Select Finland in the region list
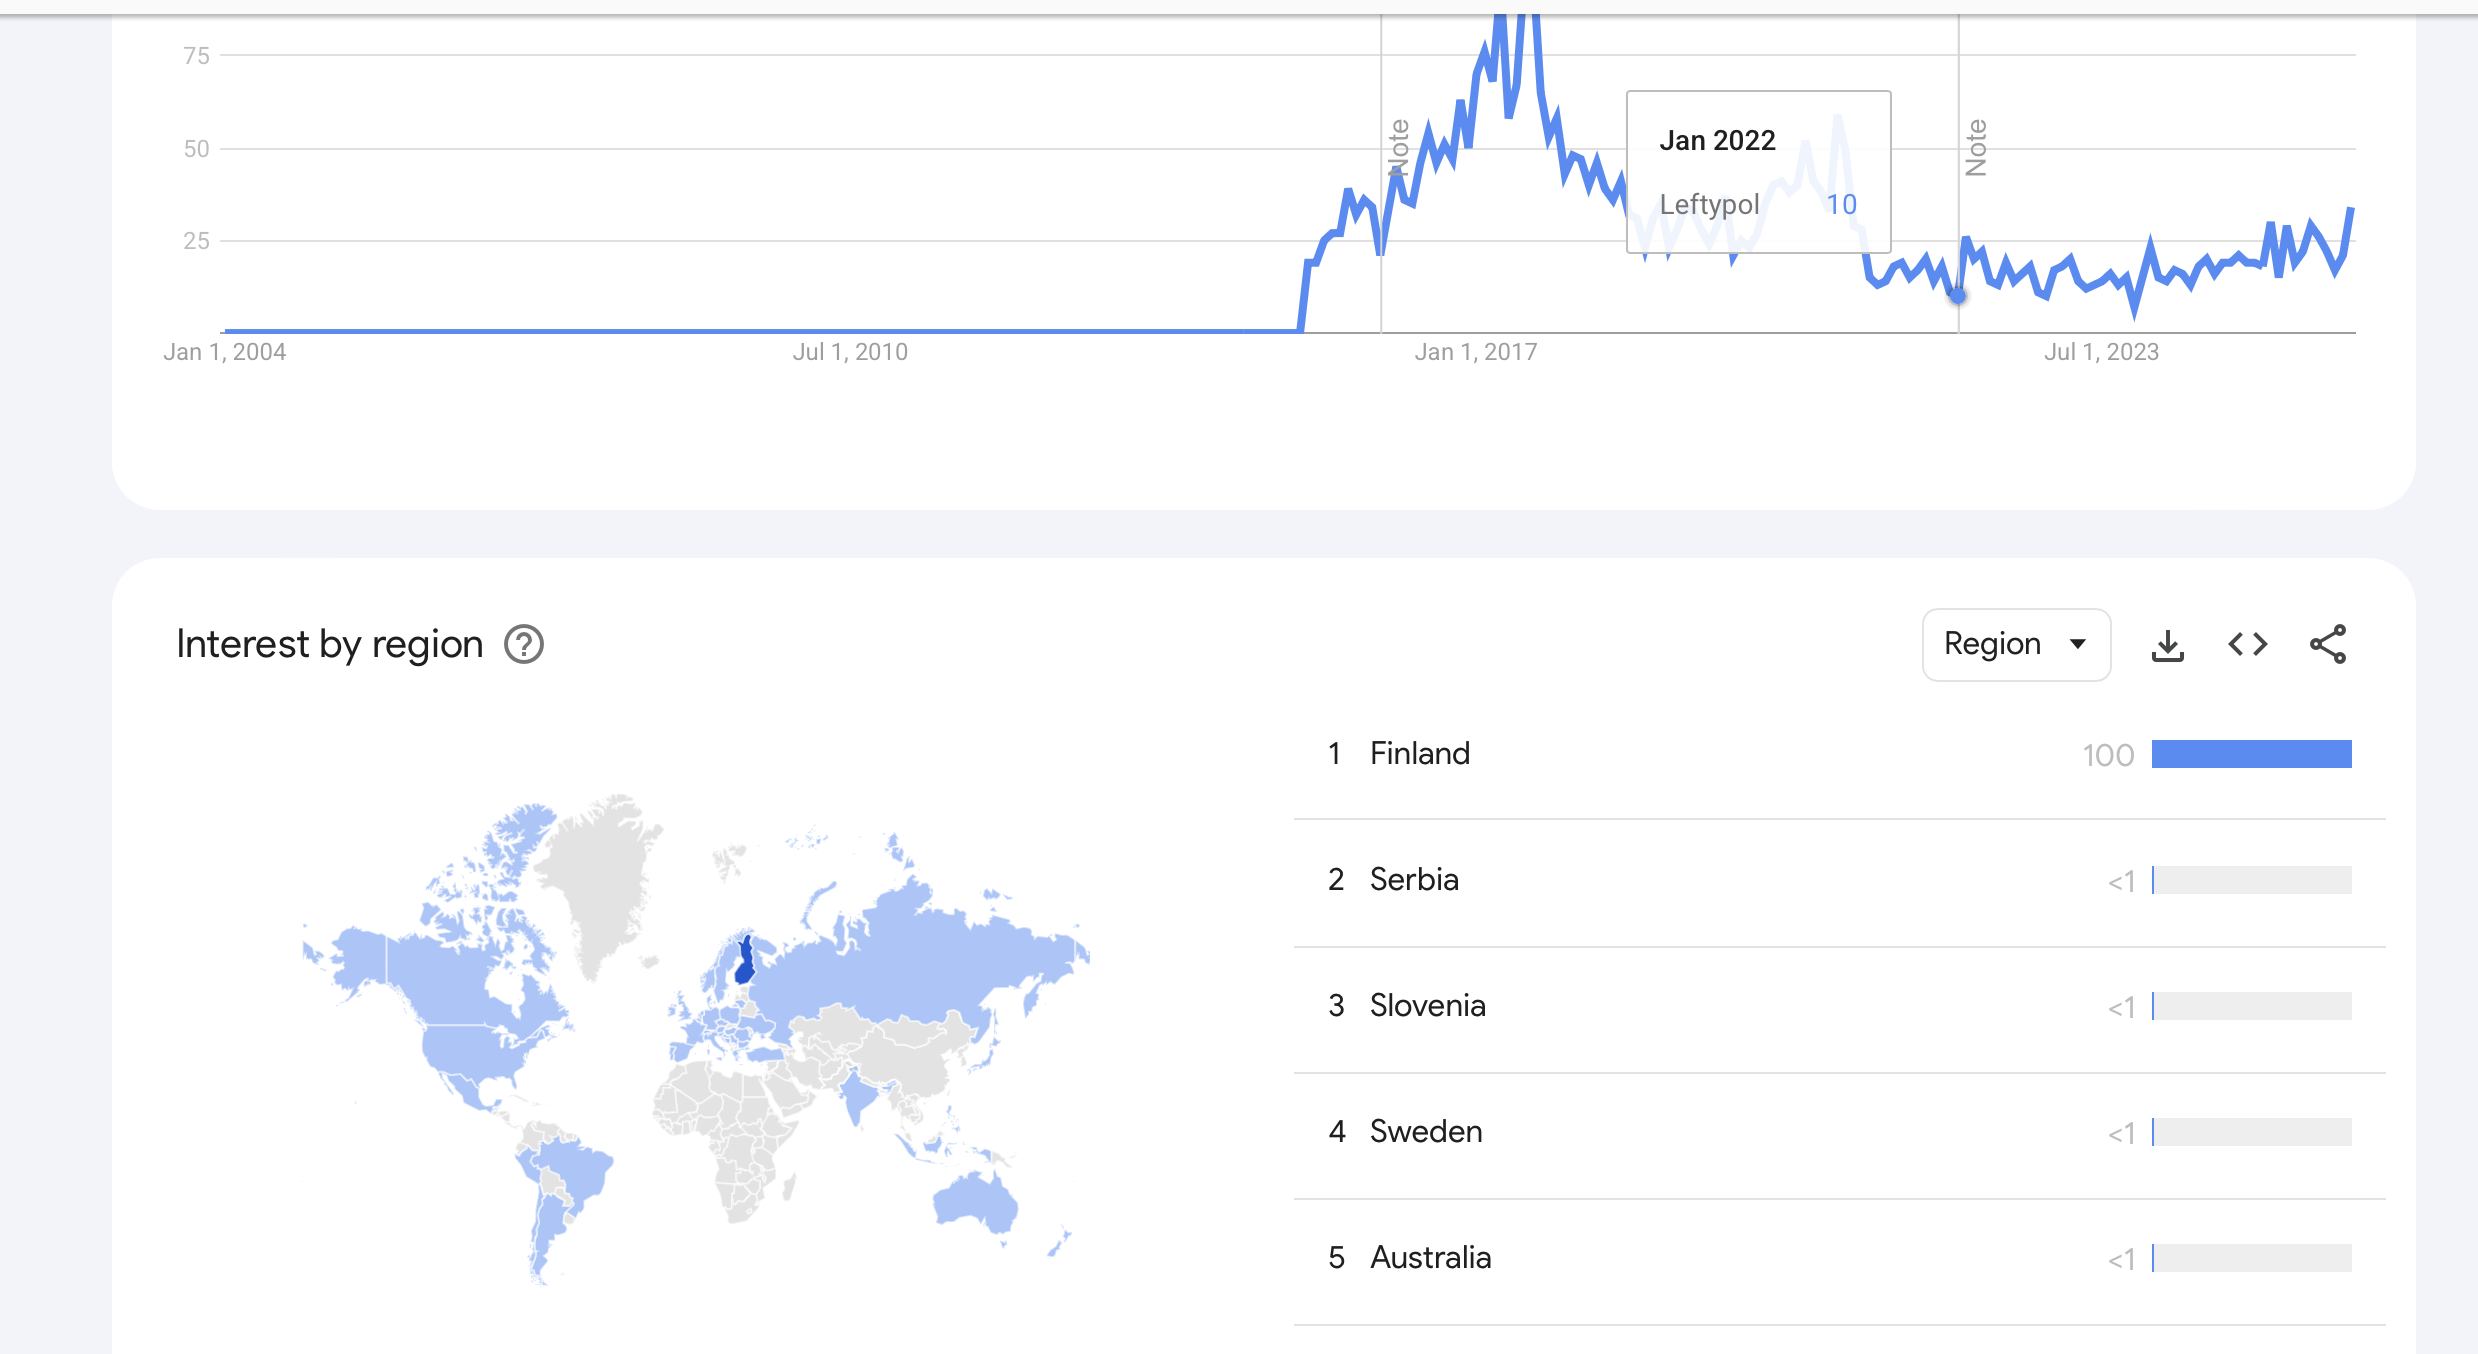This screenshot has width=2478, height=1354. (x=1419, y=754)
